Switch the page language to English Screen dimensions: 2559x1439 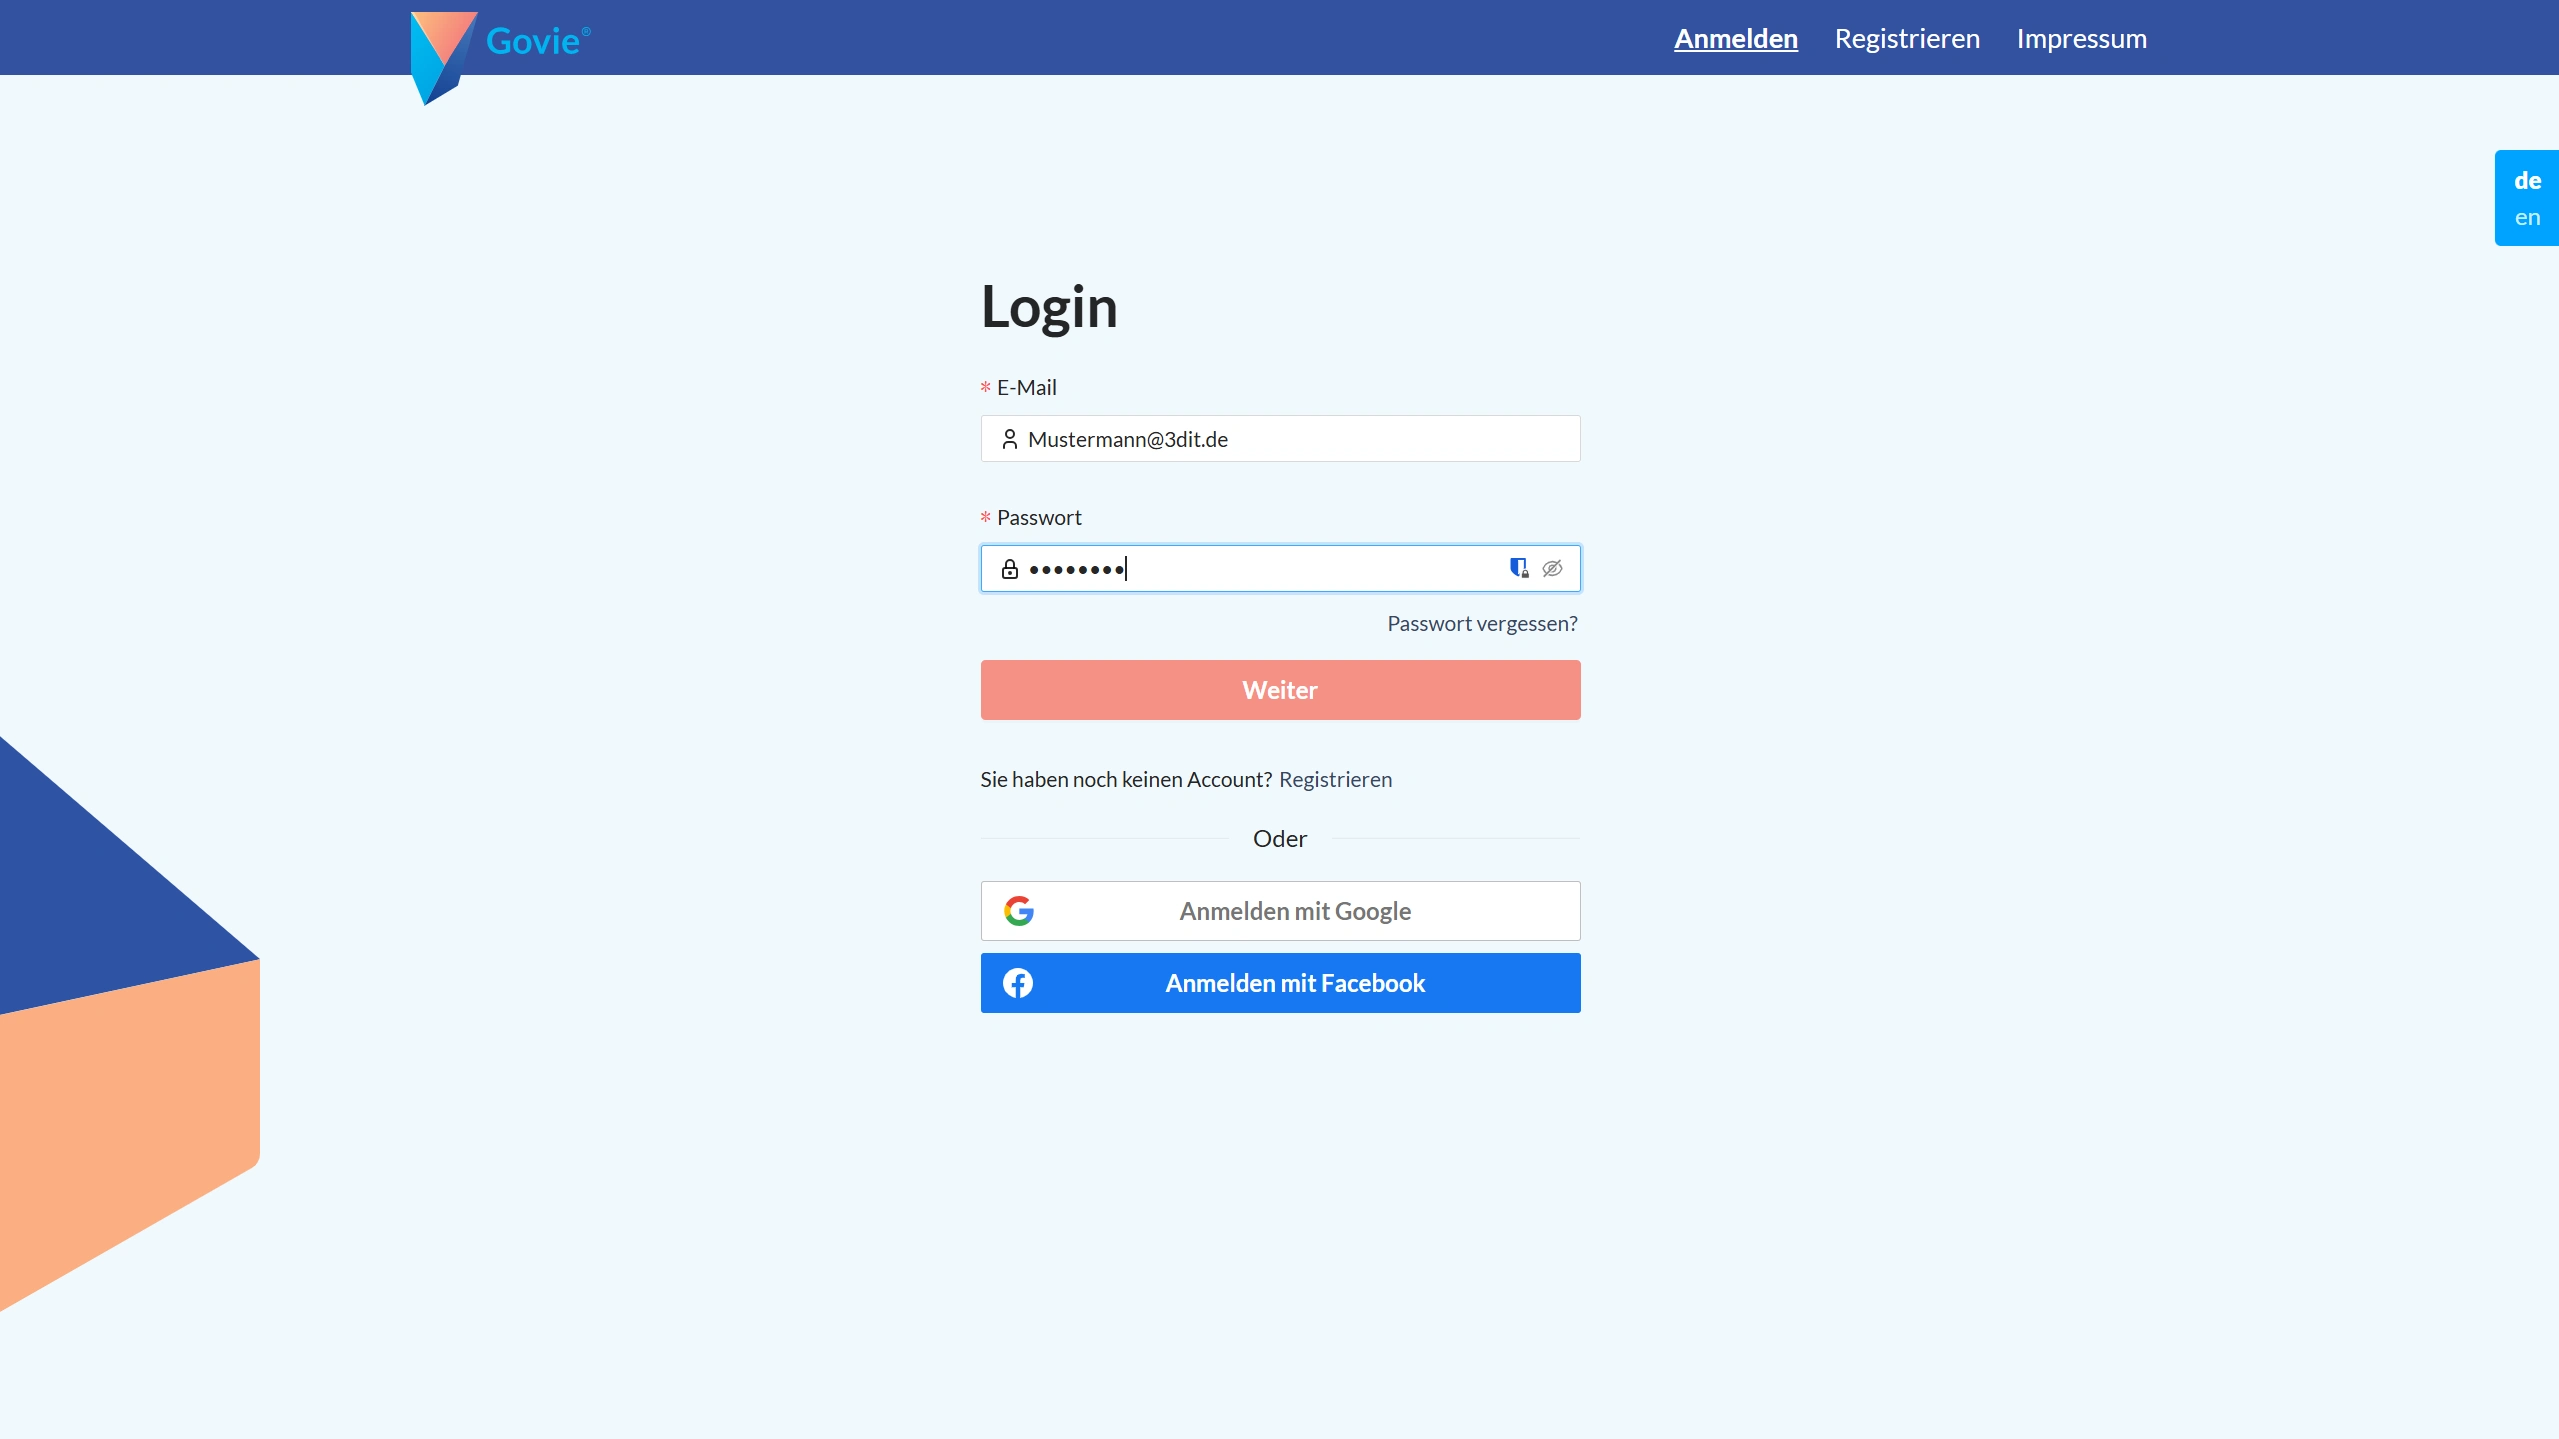click(x=2527, y=216)
